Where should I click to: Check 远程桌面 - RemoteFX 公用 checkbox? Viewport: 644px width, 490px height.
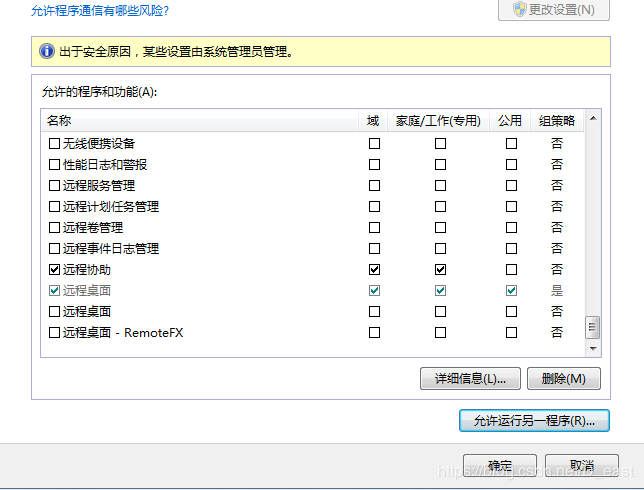pyautogui.click(x=511, y=332)
